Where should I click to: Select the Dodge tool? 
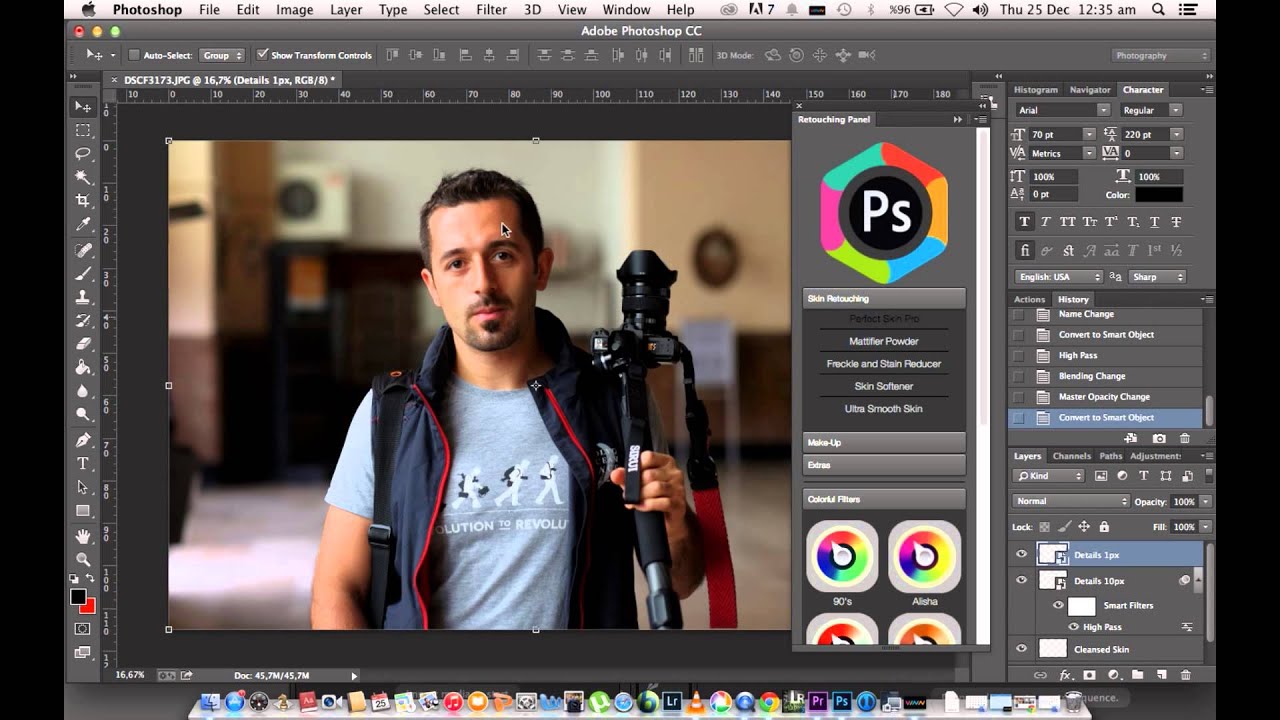click(x=83, y=414)
